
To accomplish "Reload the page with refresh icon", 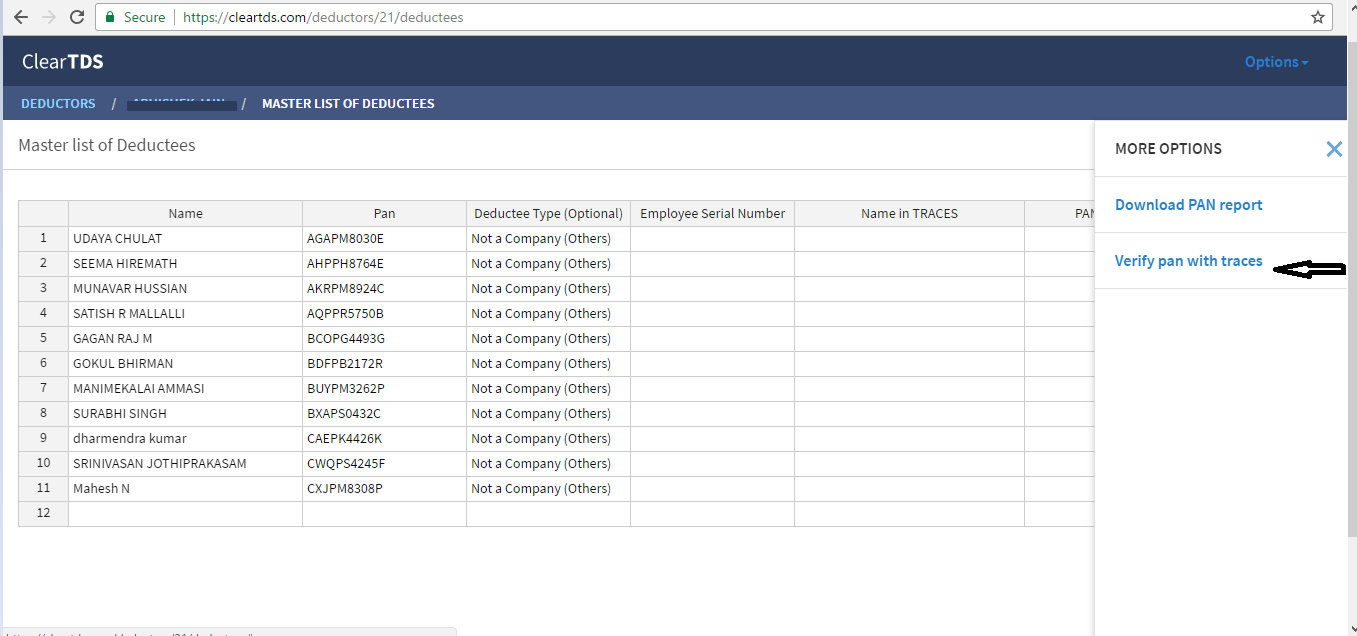I will tap(77, 17).
